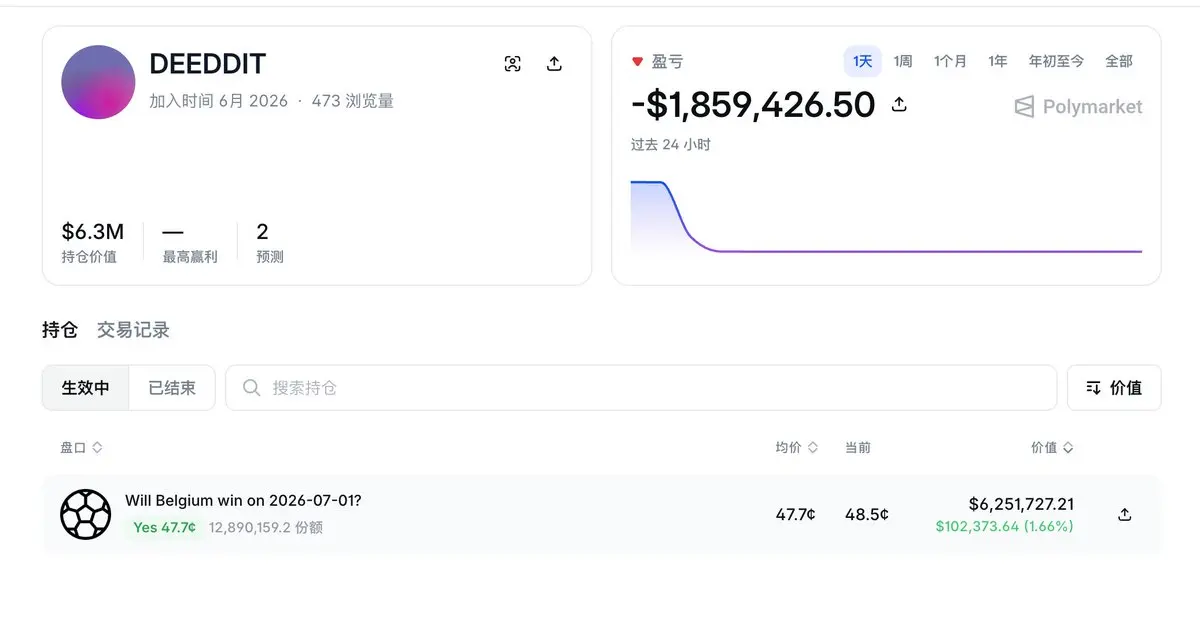Click the soccer ball market icon
This screenshot has height=618, width=1200.
point(86,514)
